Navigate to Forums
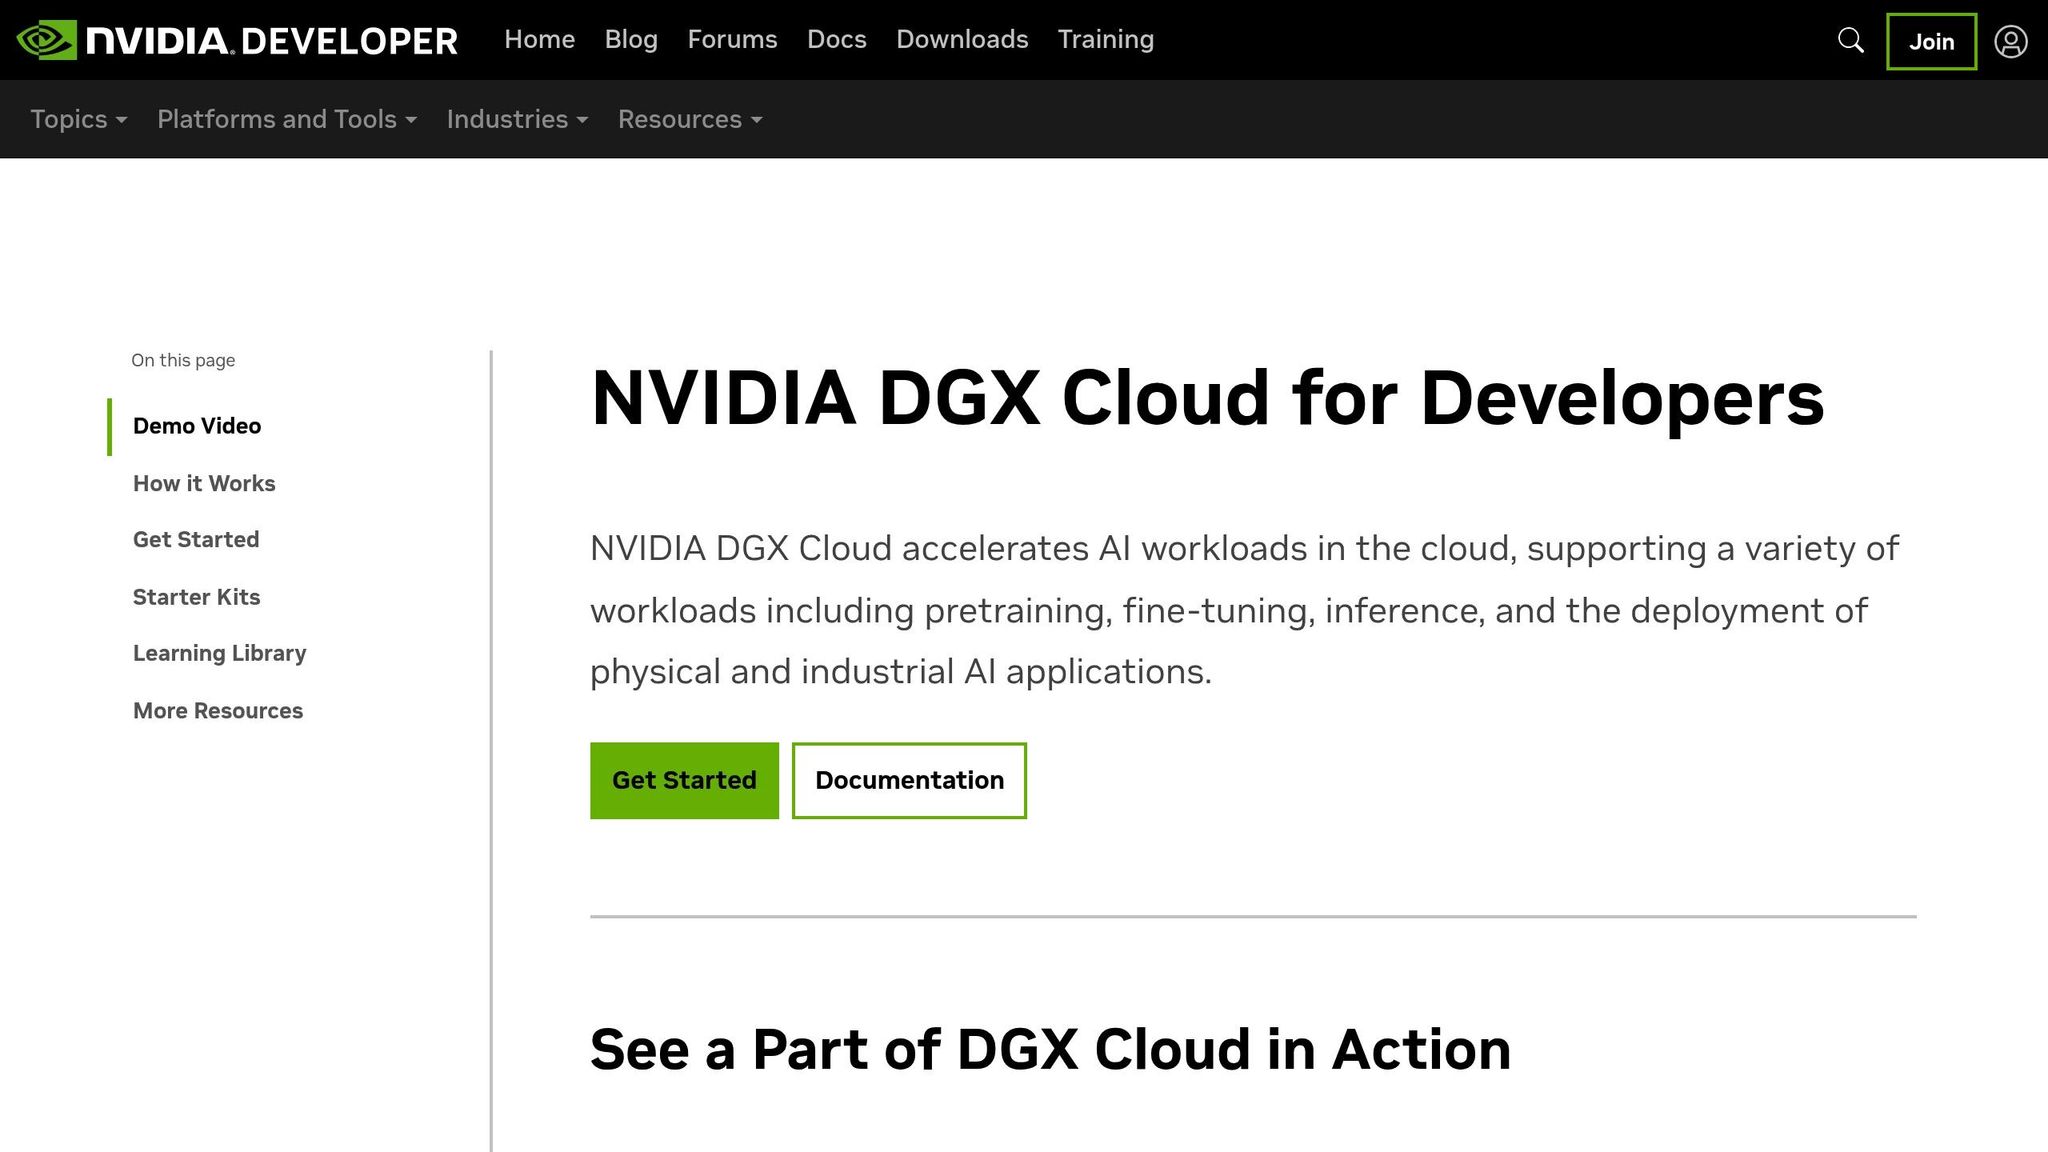This screenshot has height=1152, width=2048. click(732, 39)
